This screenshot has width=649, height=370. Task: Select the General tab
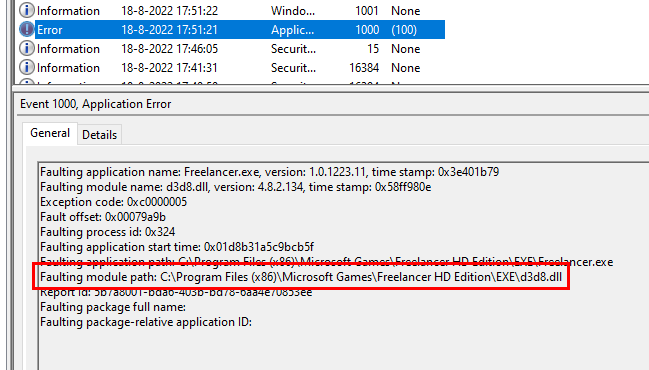[x=50, y=133]
